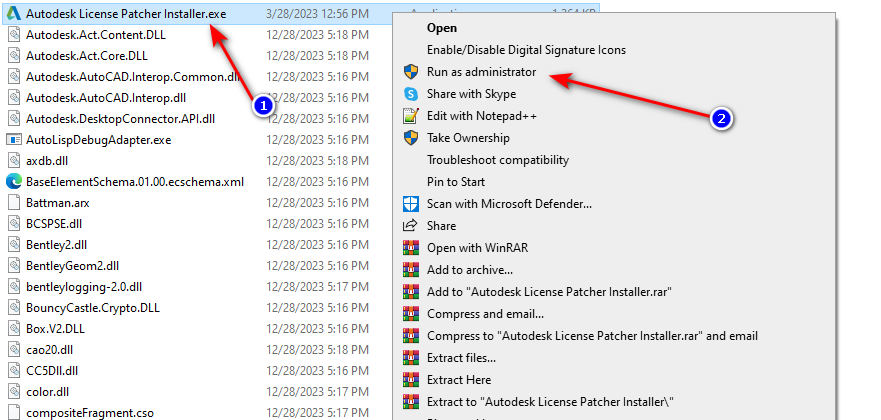Click the compositeFragment.cso file icon
This screenshot has height=420, width=881.
[x=14, y=413]
